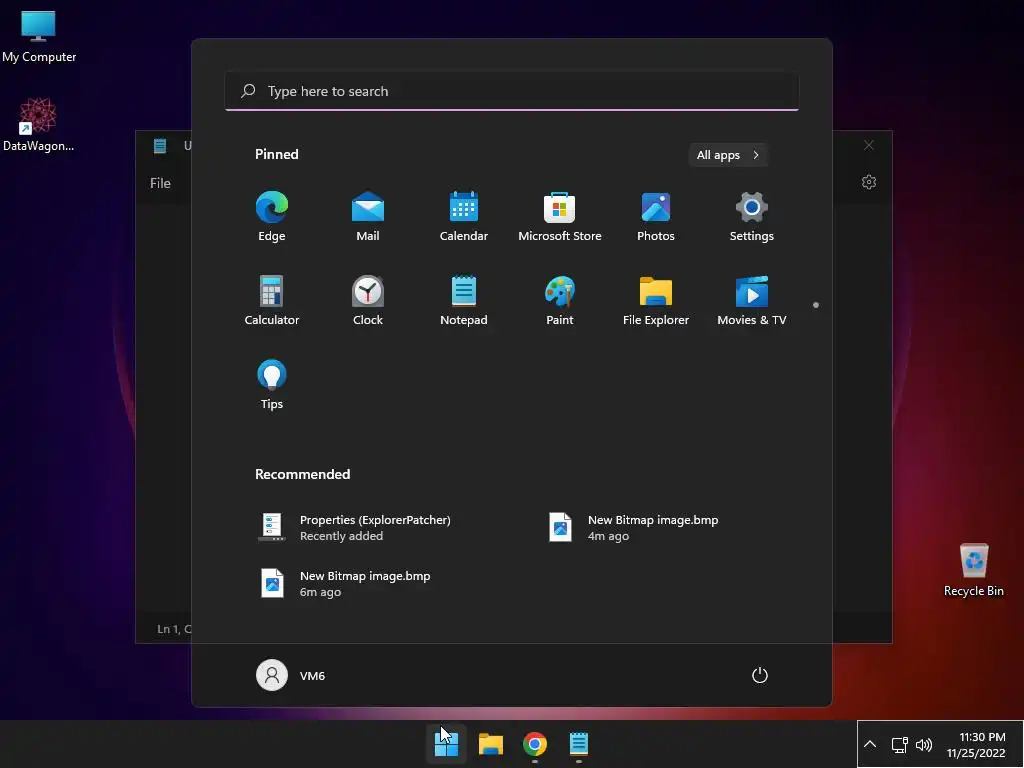Select the Recycle Bin desktop icon
1024x768 pixels.
(x=974, y=570)
